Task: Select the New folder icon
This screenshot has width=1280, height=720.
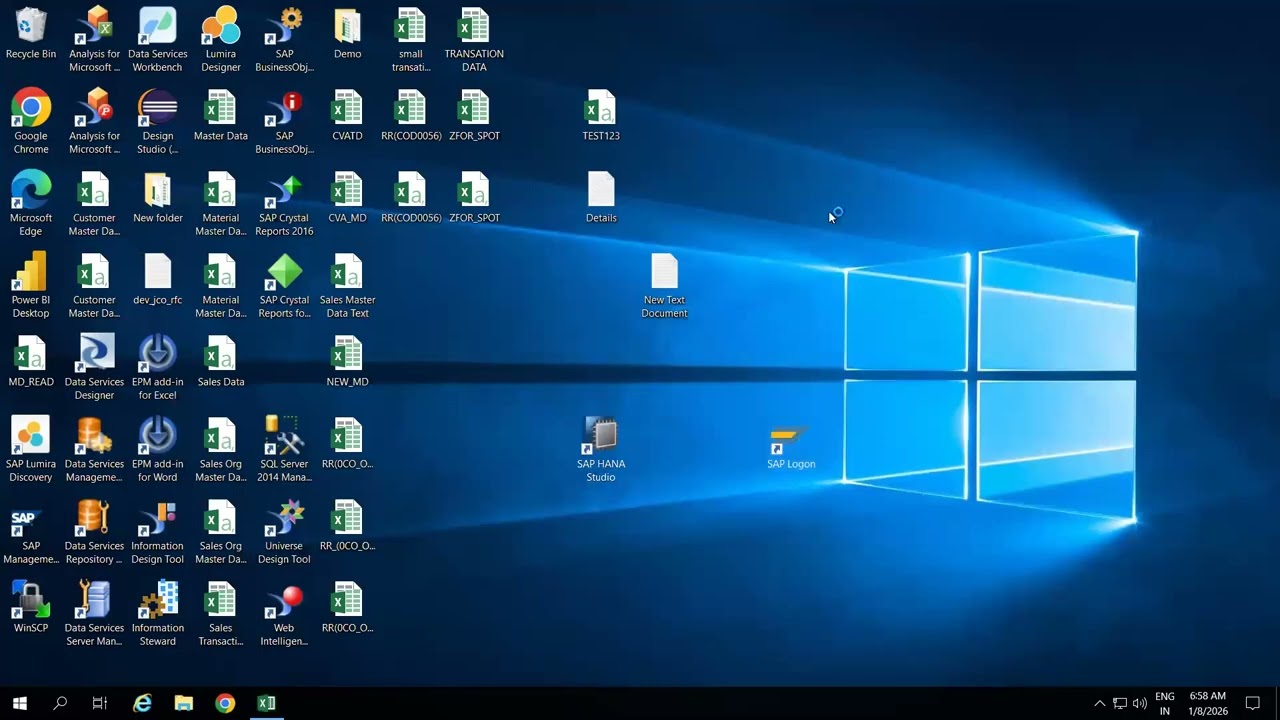Action: click(158, 198)
